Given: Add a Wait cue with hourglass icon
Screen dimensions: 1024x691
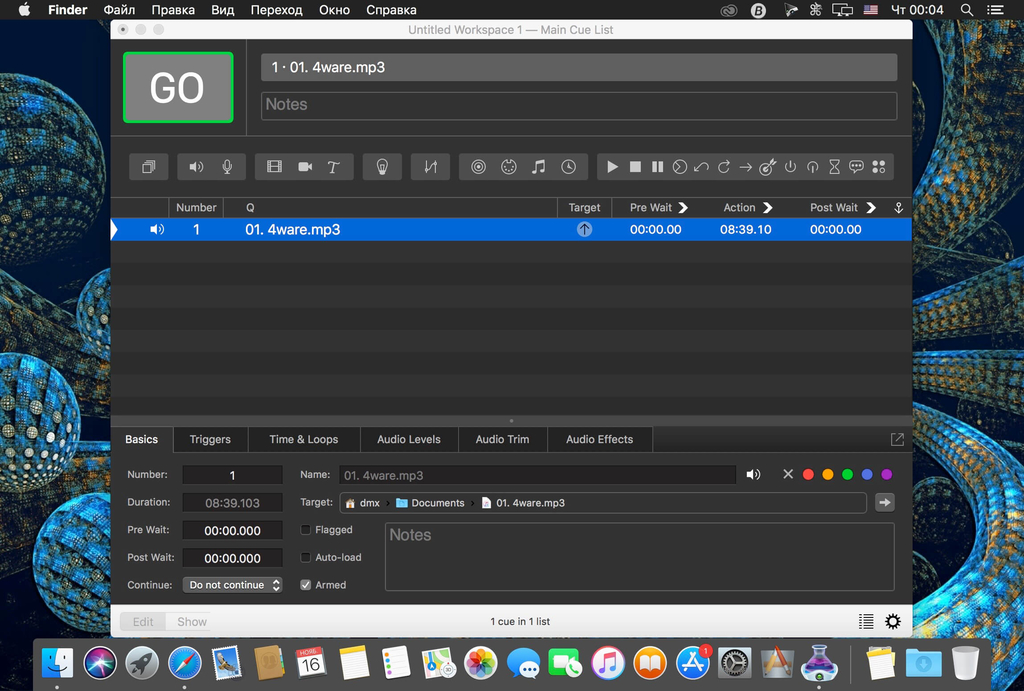Looking at the screenshot, I should pos(834,167).
